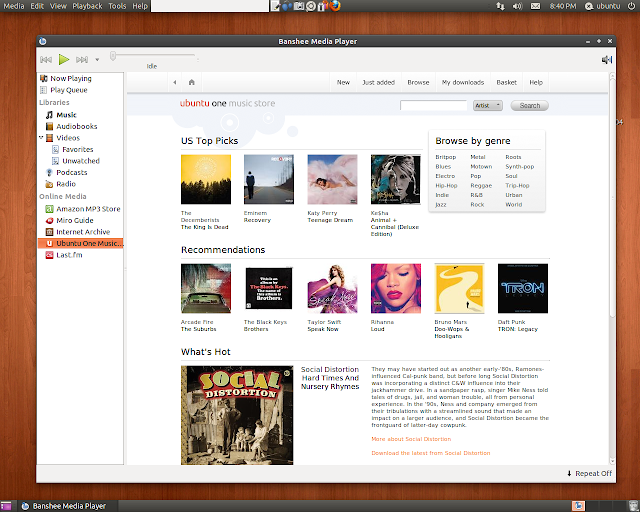Open Miro Guide source
Screen dimensions: 640x512
(x=69, y=220)
